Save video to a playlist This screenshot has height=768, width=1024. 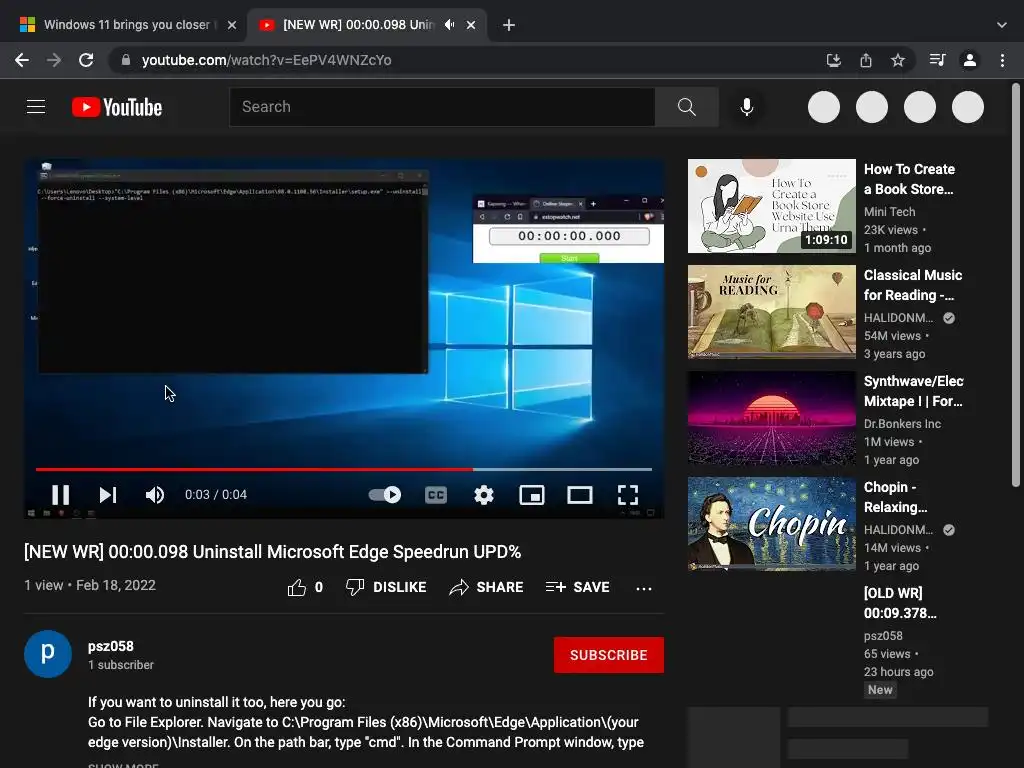577,587
